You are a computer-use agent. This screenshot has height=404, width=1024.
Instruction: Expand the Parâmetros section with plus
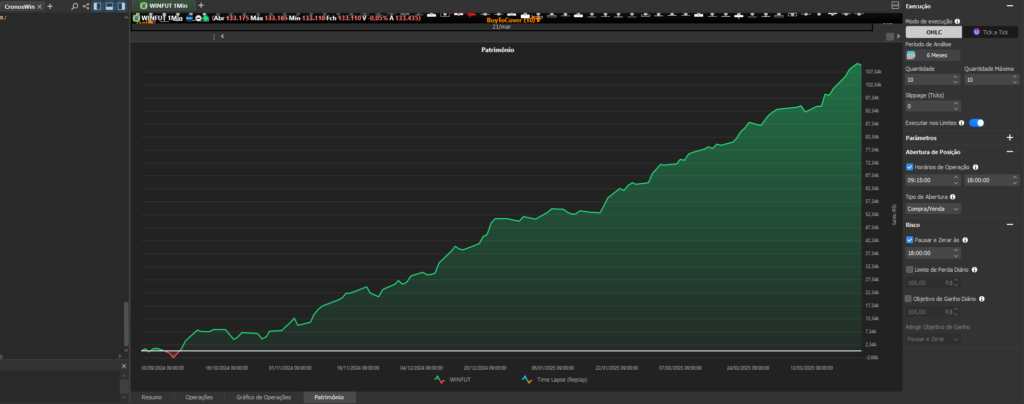click(1010, 138)
